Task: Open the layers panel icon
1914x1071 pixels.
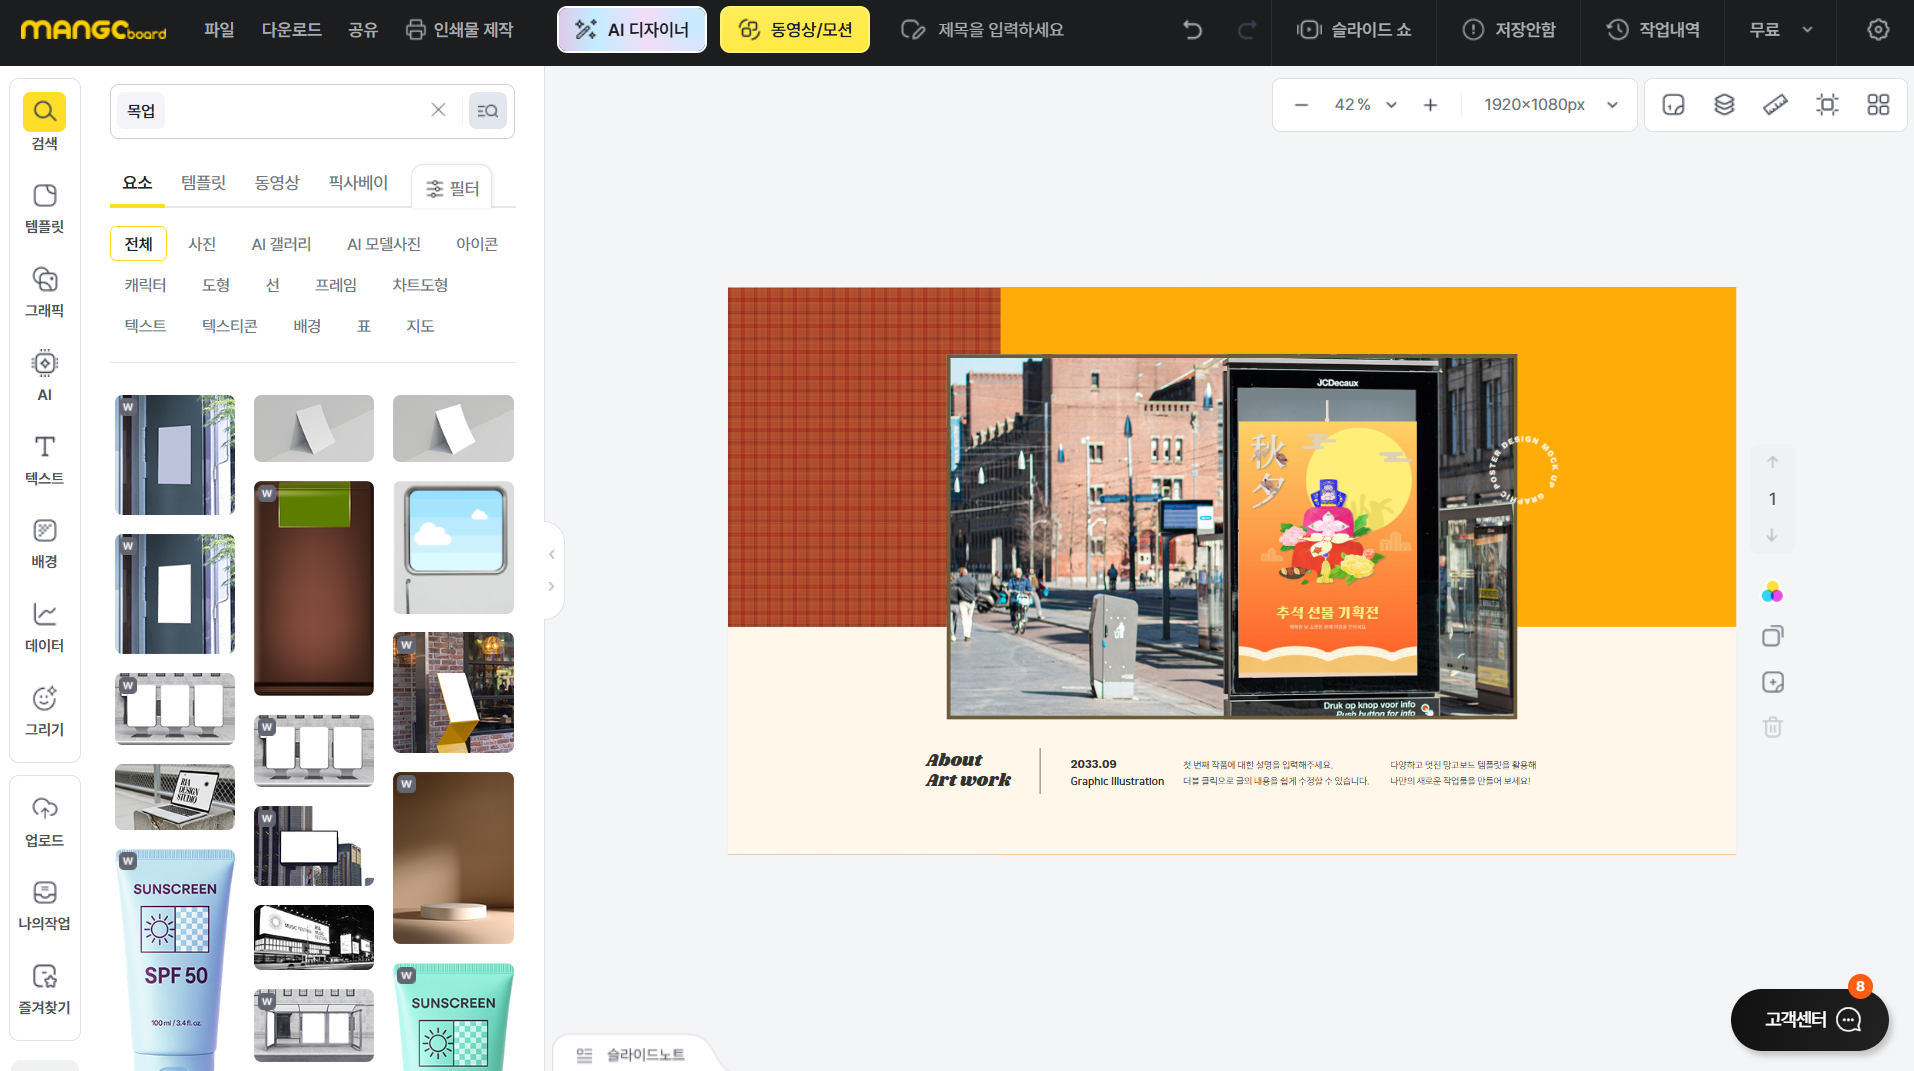Action: tap(1724, 105)
